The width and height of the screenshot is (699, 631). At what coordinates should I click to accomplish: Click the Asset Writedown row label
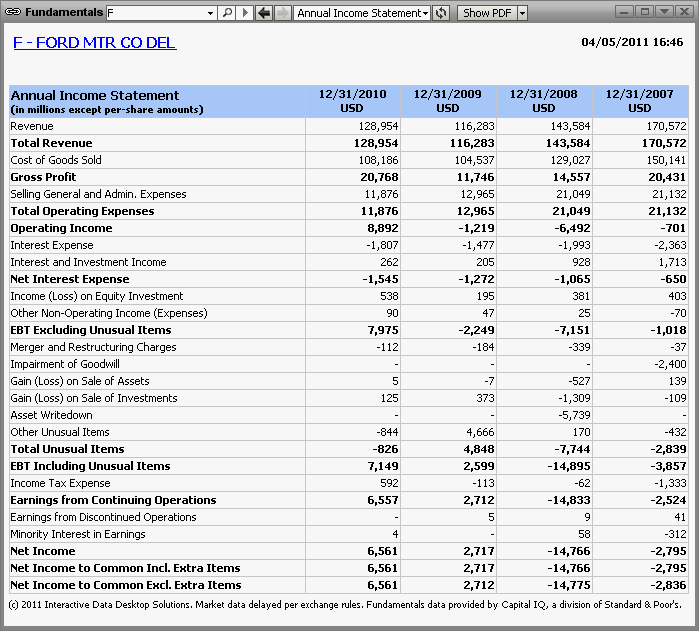coord(52,415)
